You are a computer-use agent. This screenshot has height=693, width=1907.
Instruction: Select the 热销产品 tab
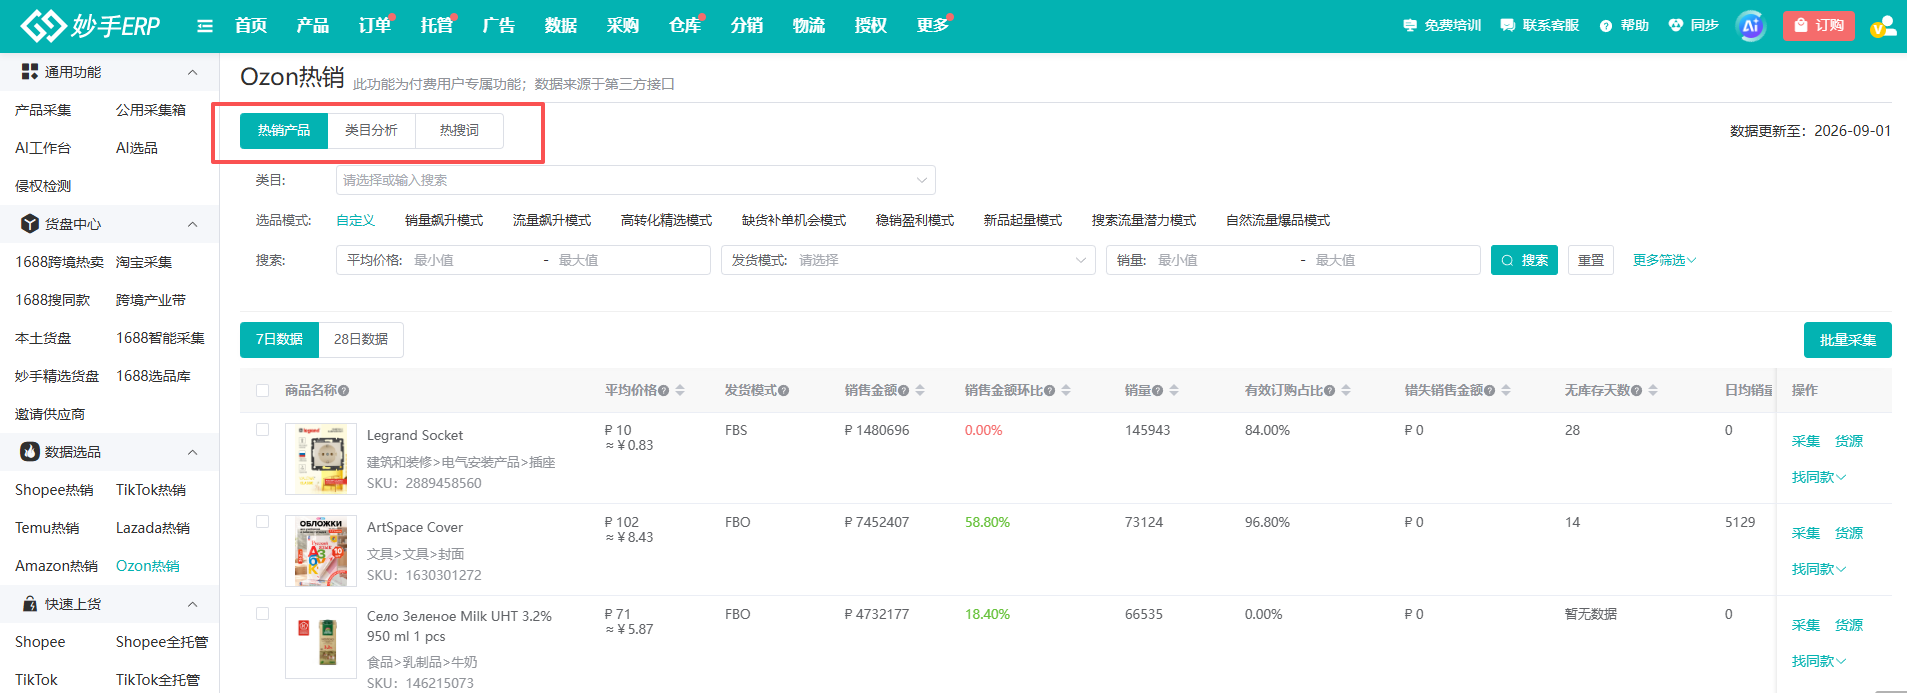[284, 130]
